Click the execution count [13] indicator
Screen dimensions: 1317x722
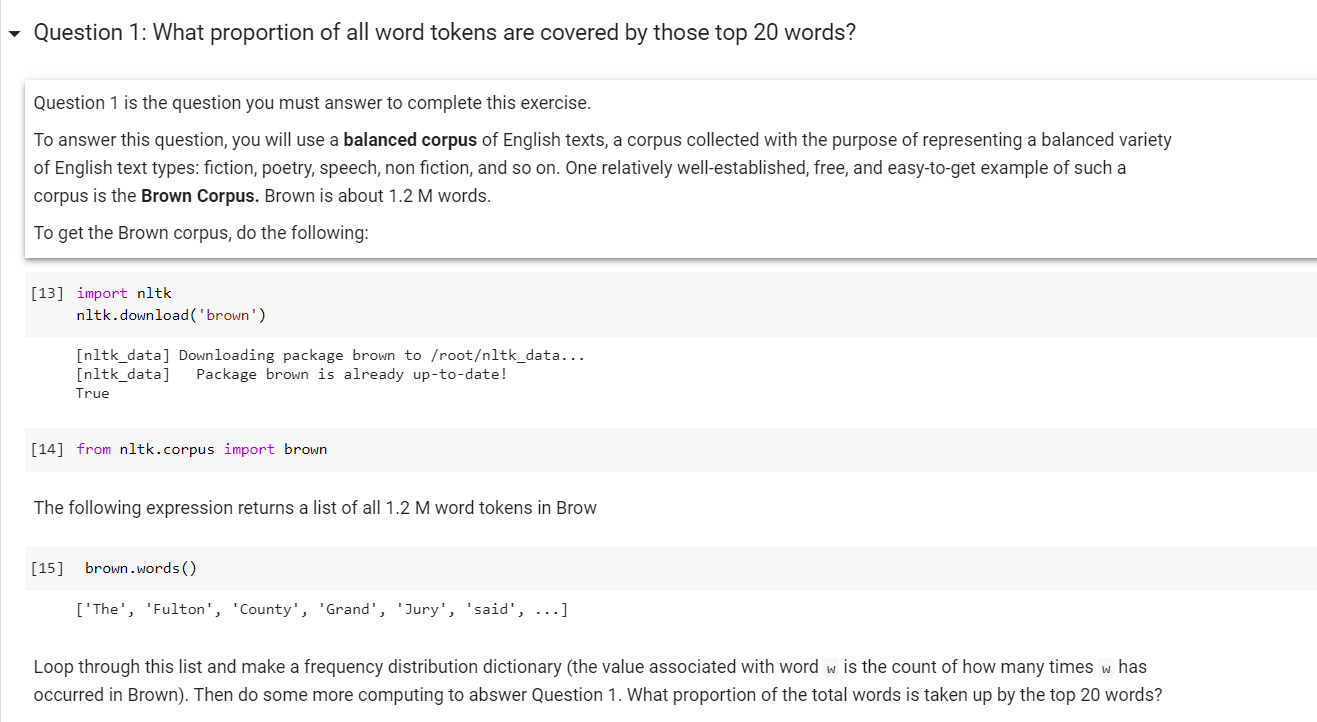pos(46,292)
